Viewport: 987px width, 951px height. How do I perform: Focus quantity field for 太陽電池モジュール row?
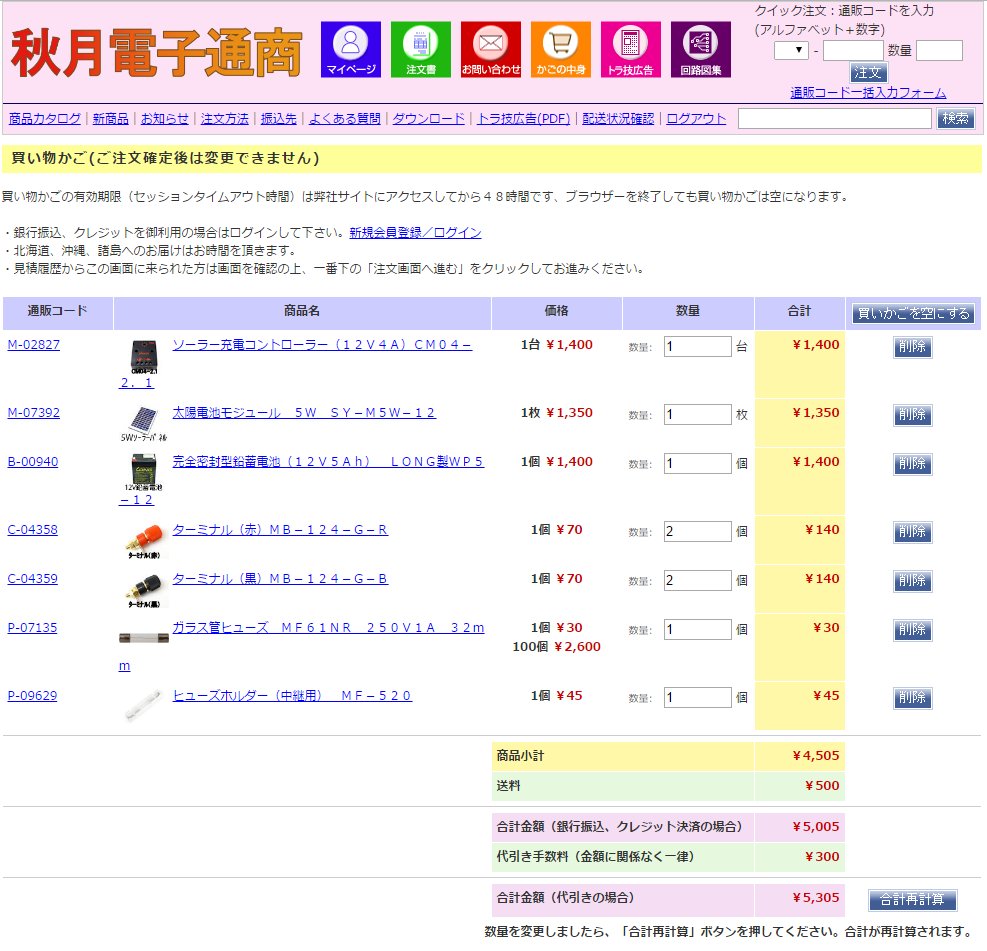pyautogui.click(x=697, y=415)
